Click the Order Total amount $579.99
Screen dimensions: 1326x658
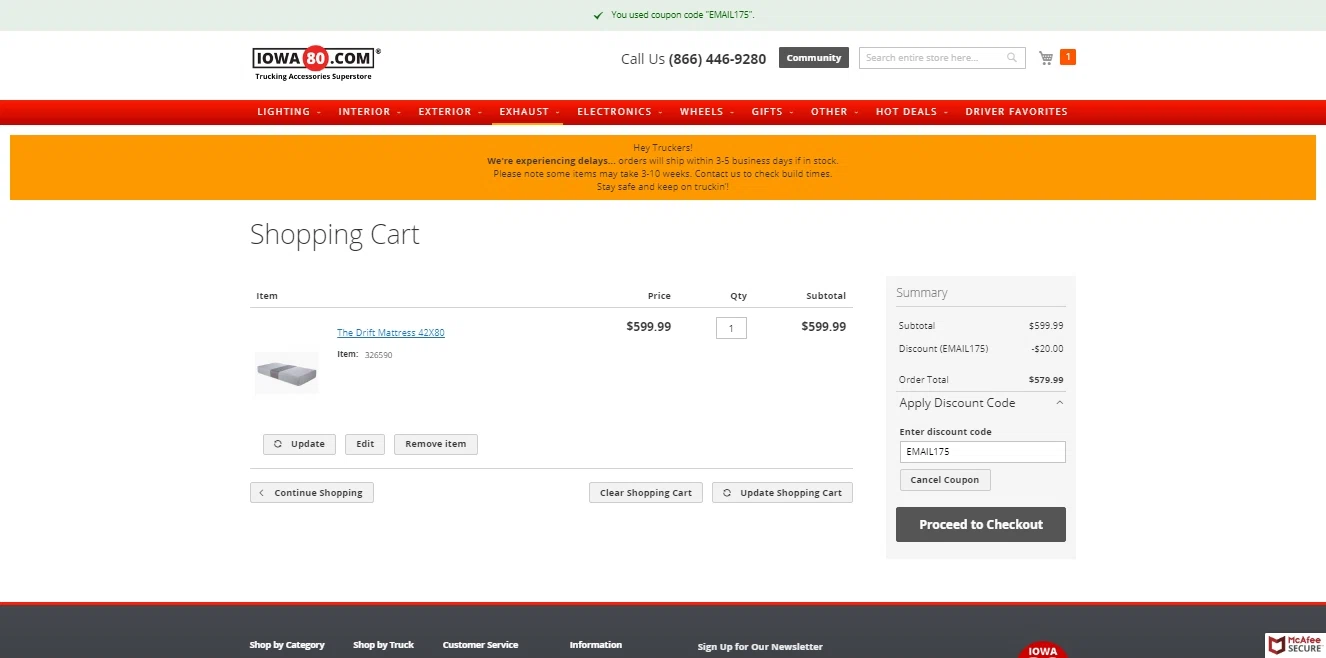[1046, 380]
